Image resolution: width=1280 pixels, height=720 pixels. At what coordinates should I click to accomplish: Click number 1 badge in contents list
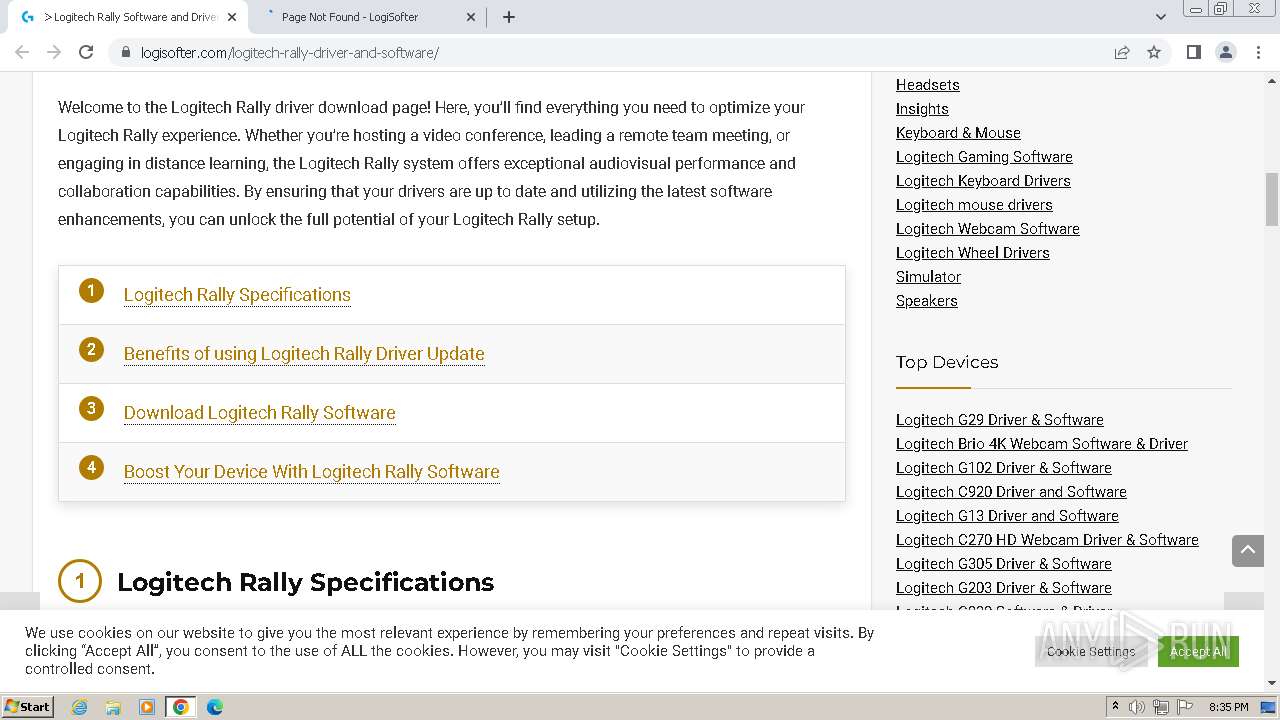point(91,291)
